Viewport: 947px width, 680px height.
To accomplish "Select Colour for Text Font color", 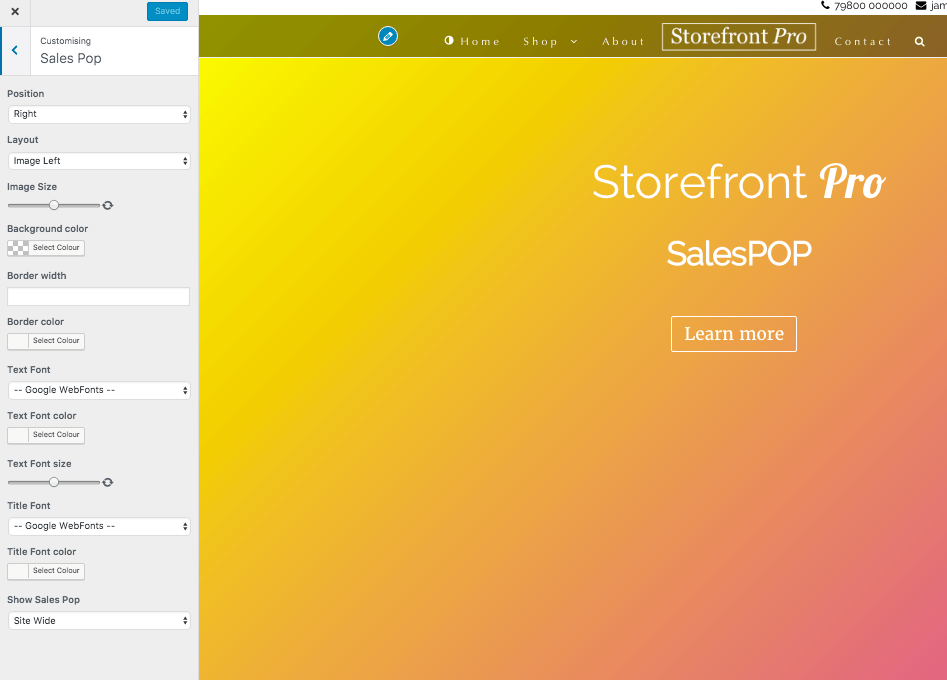I will click(46, 435).
